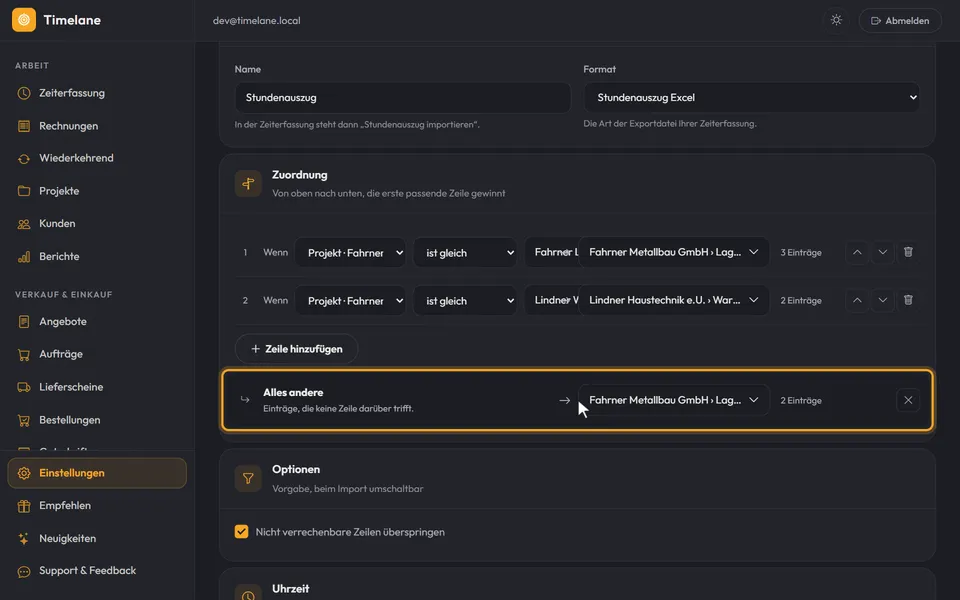This screenshot has width=960, height=600.
Task: Open Alles andere target project dropdown
Action: 673,400
